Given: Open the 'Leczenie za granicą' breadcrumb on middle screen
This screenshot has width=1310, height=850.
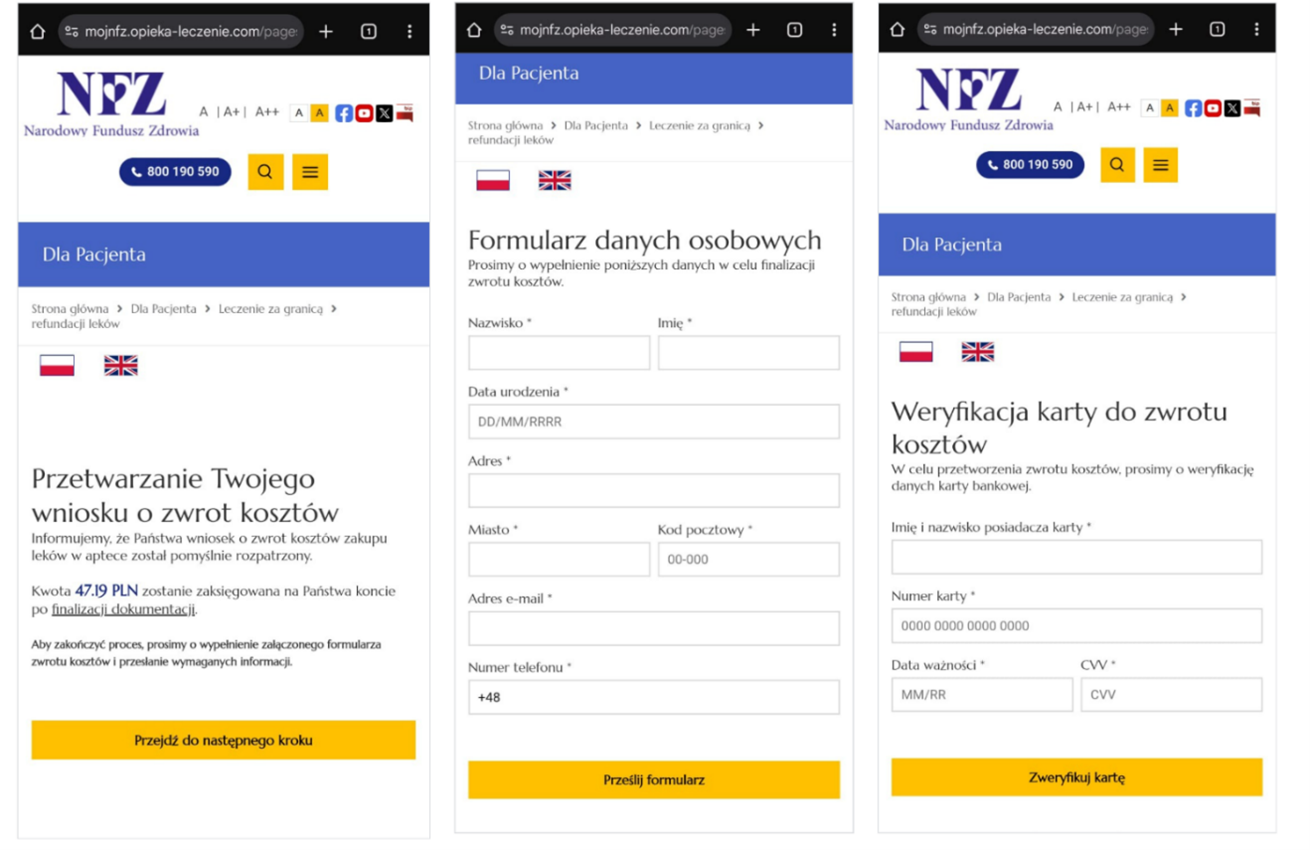Looking at the screenshot, I should pos(699,126).
